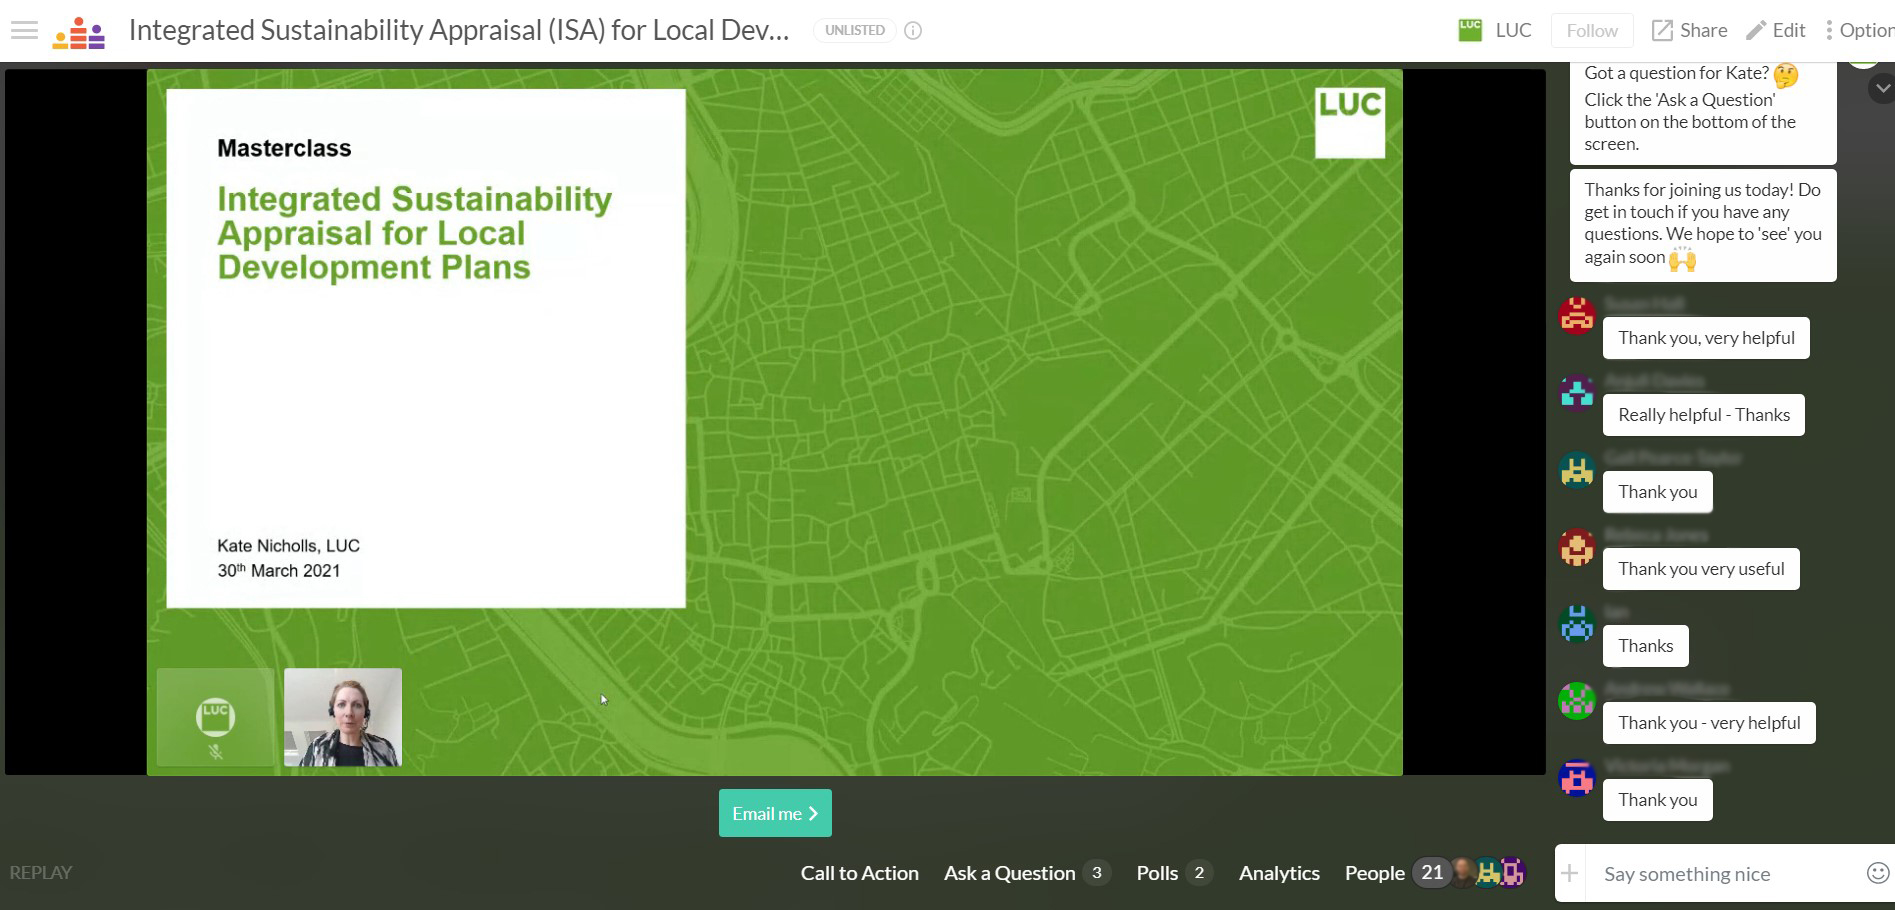Click the attendee avatars beside People
Viewport: 1895px width, 910px height.
click(1488, 873)
